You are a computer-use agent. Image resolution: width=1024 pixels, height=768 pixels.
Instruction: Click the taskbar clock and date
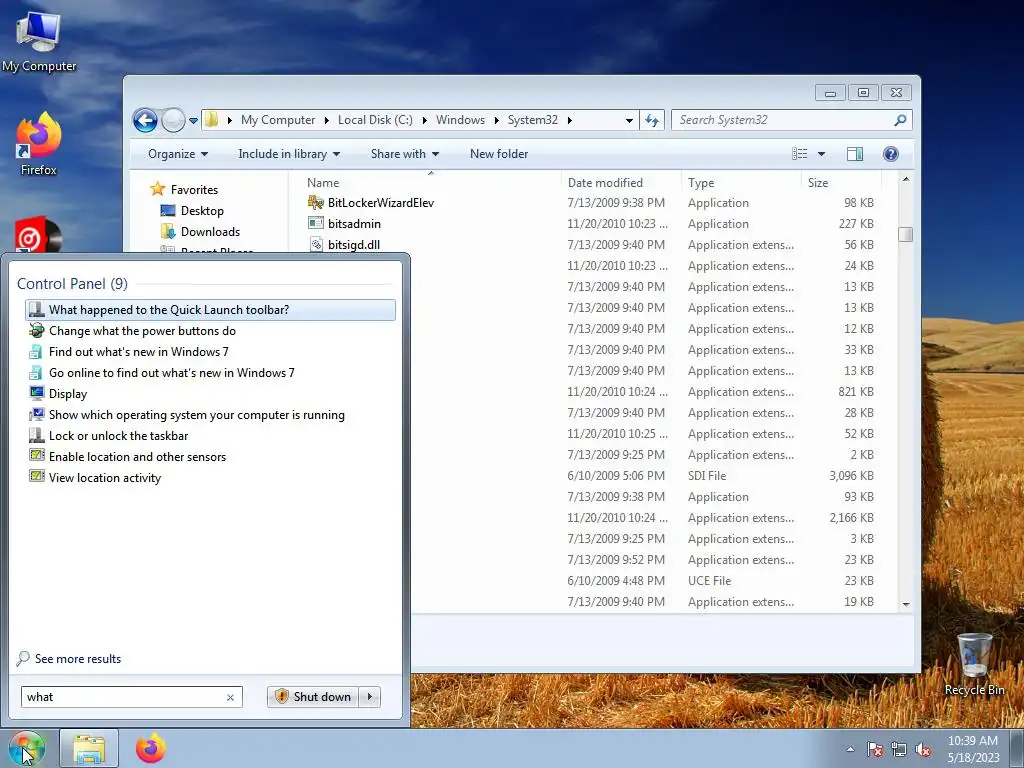(x=973, y=749)
